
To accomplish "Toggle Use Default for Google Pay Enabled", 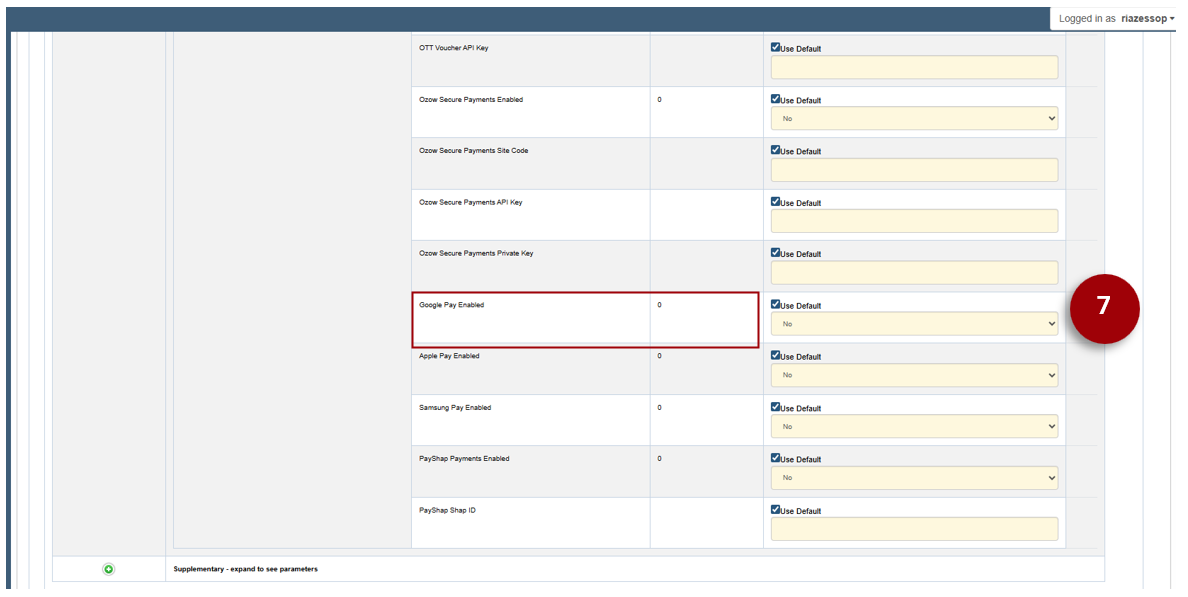I will click(x=776, y=305).
